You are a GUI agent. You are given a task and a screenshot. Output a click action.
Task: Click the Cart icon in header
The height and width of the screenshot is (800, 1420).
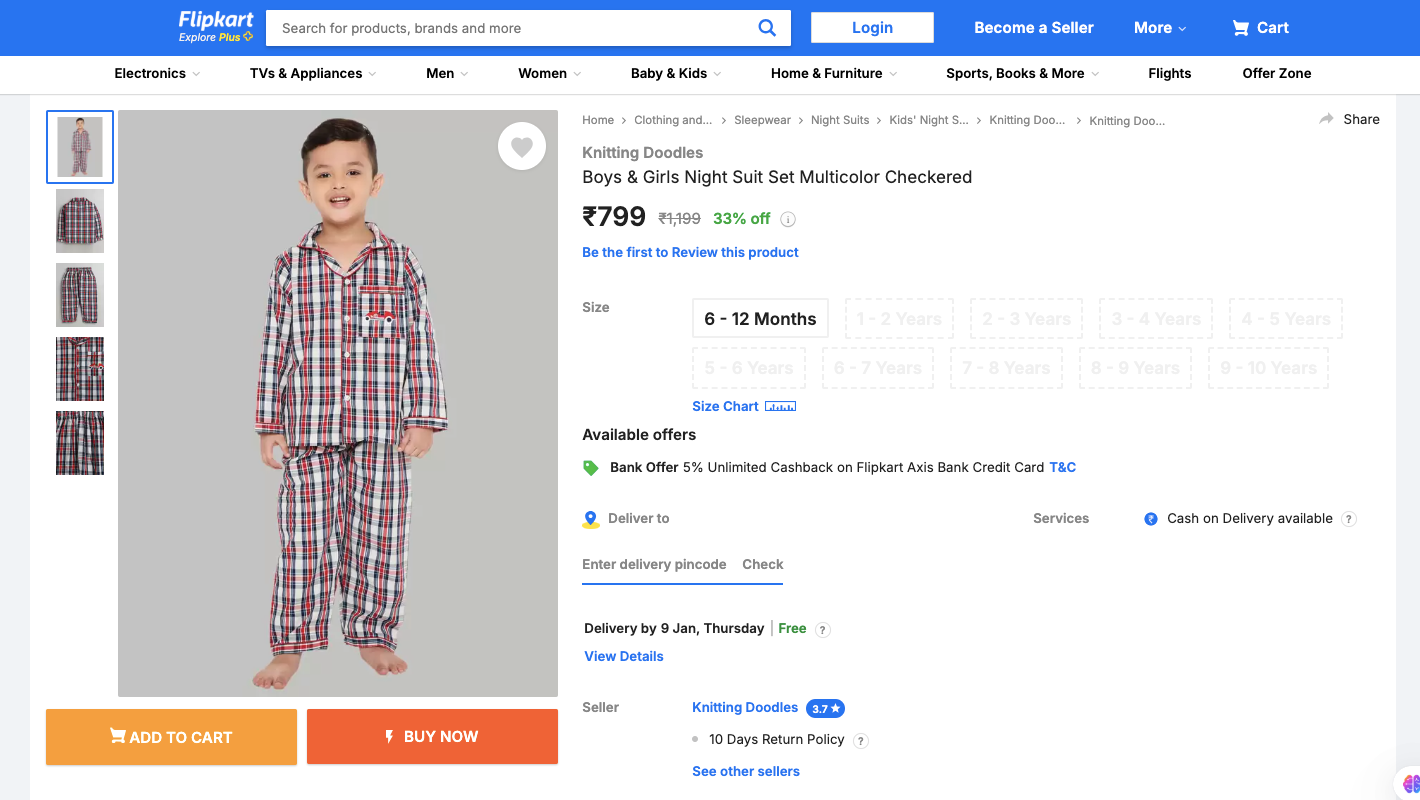[1241, 28]
